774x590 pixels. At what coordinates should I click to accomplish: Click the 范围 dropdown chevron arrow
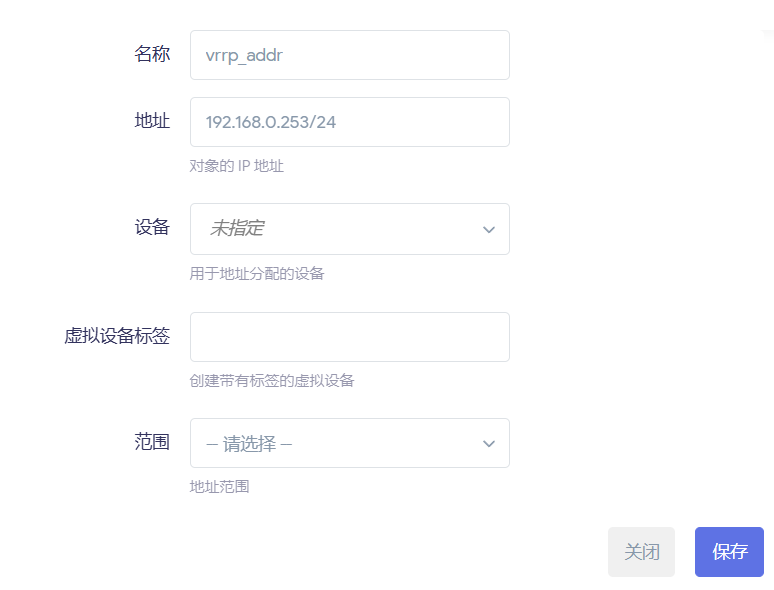(489, 443)
